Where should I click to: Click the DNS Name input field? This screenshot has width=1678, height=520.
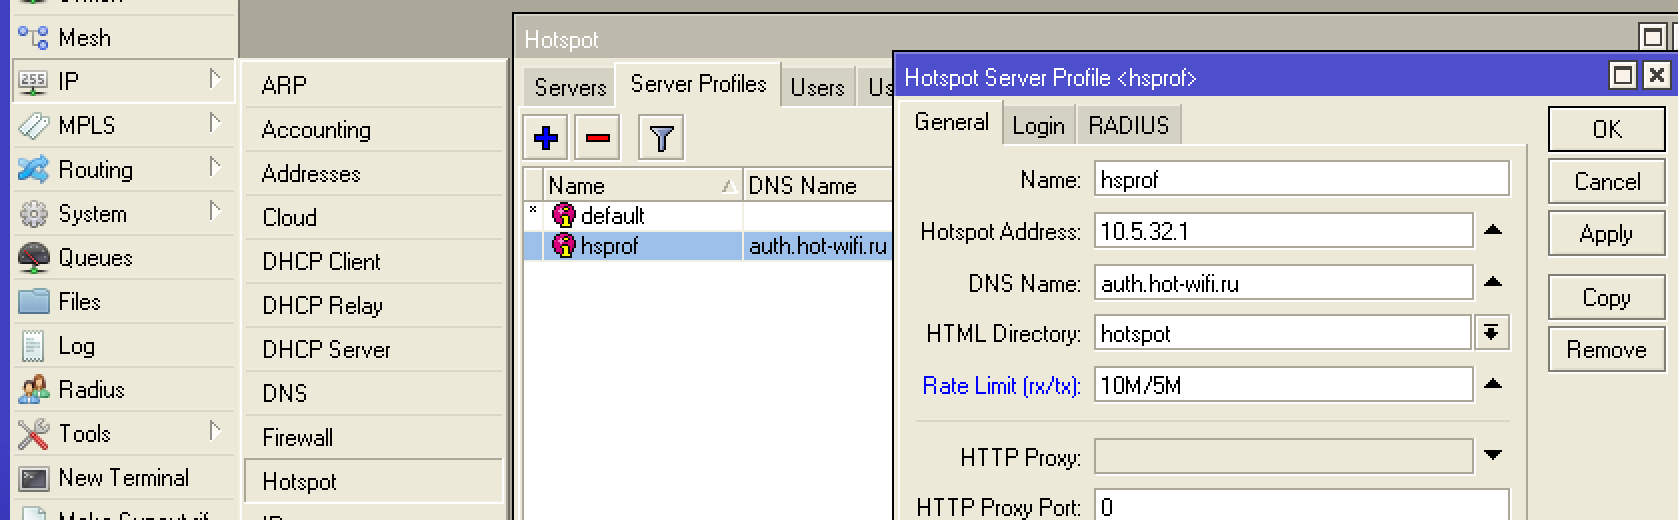(x=1283, y=284)
